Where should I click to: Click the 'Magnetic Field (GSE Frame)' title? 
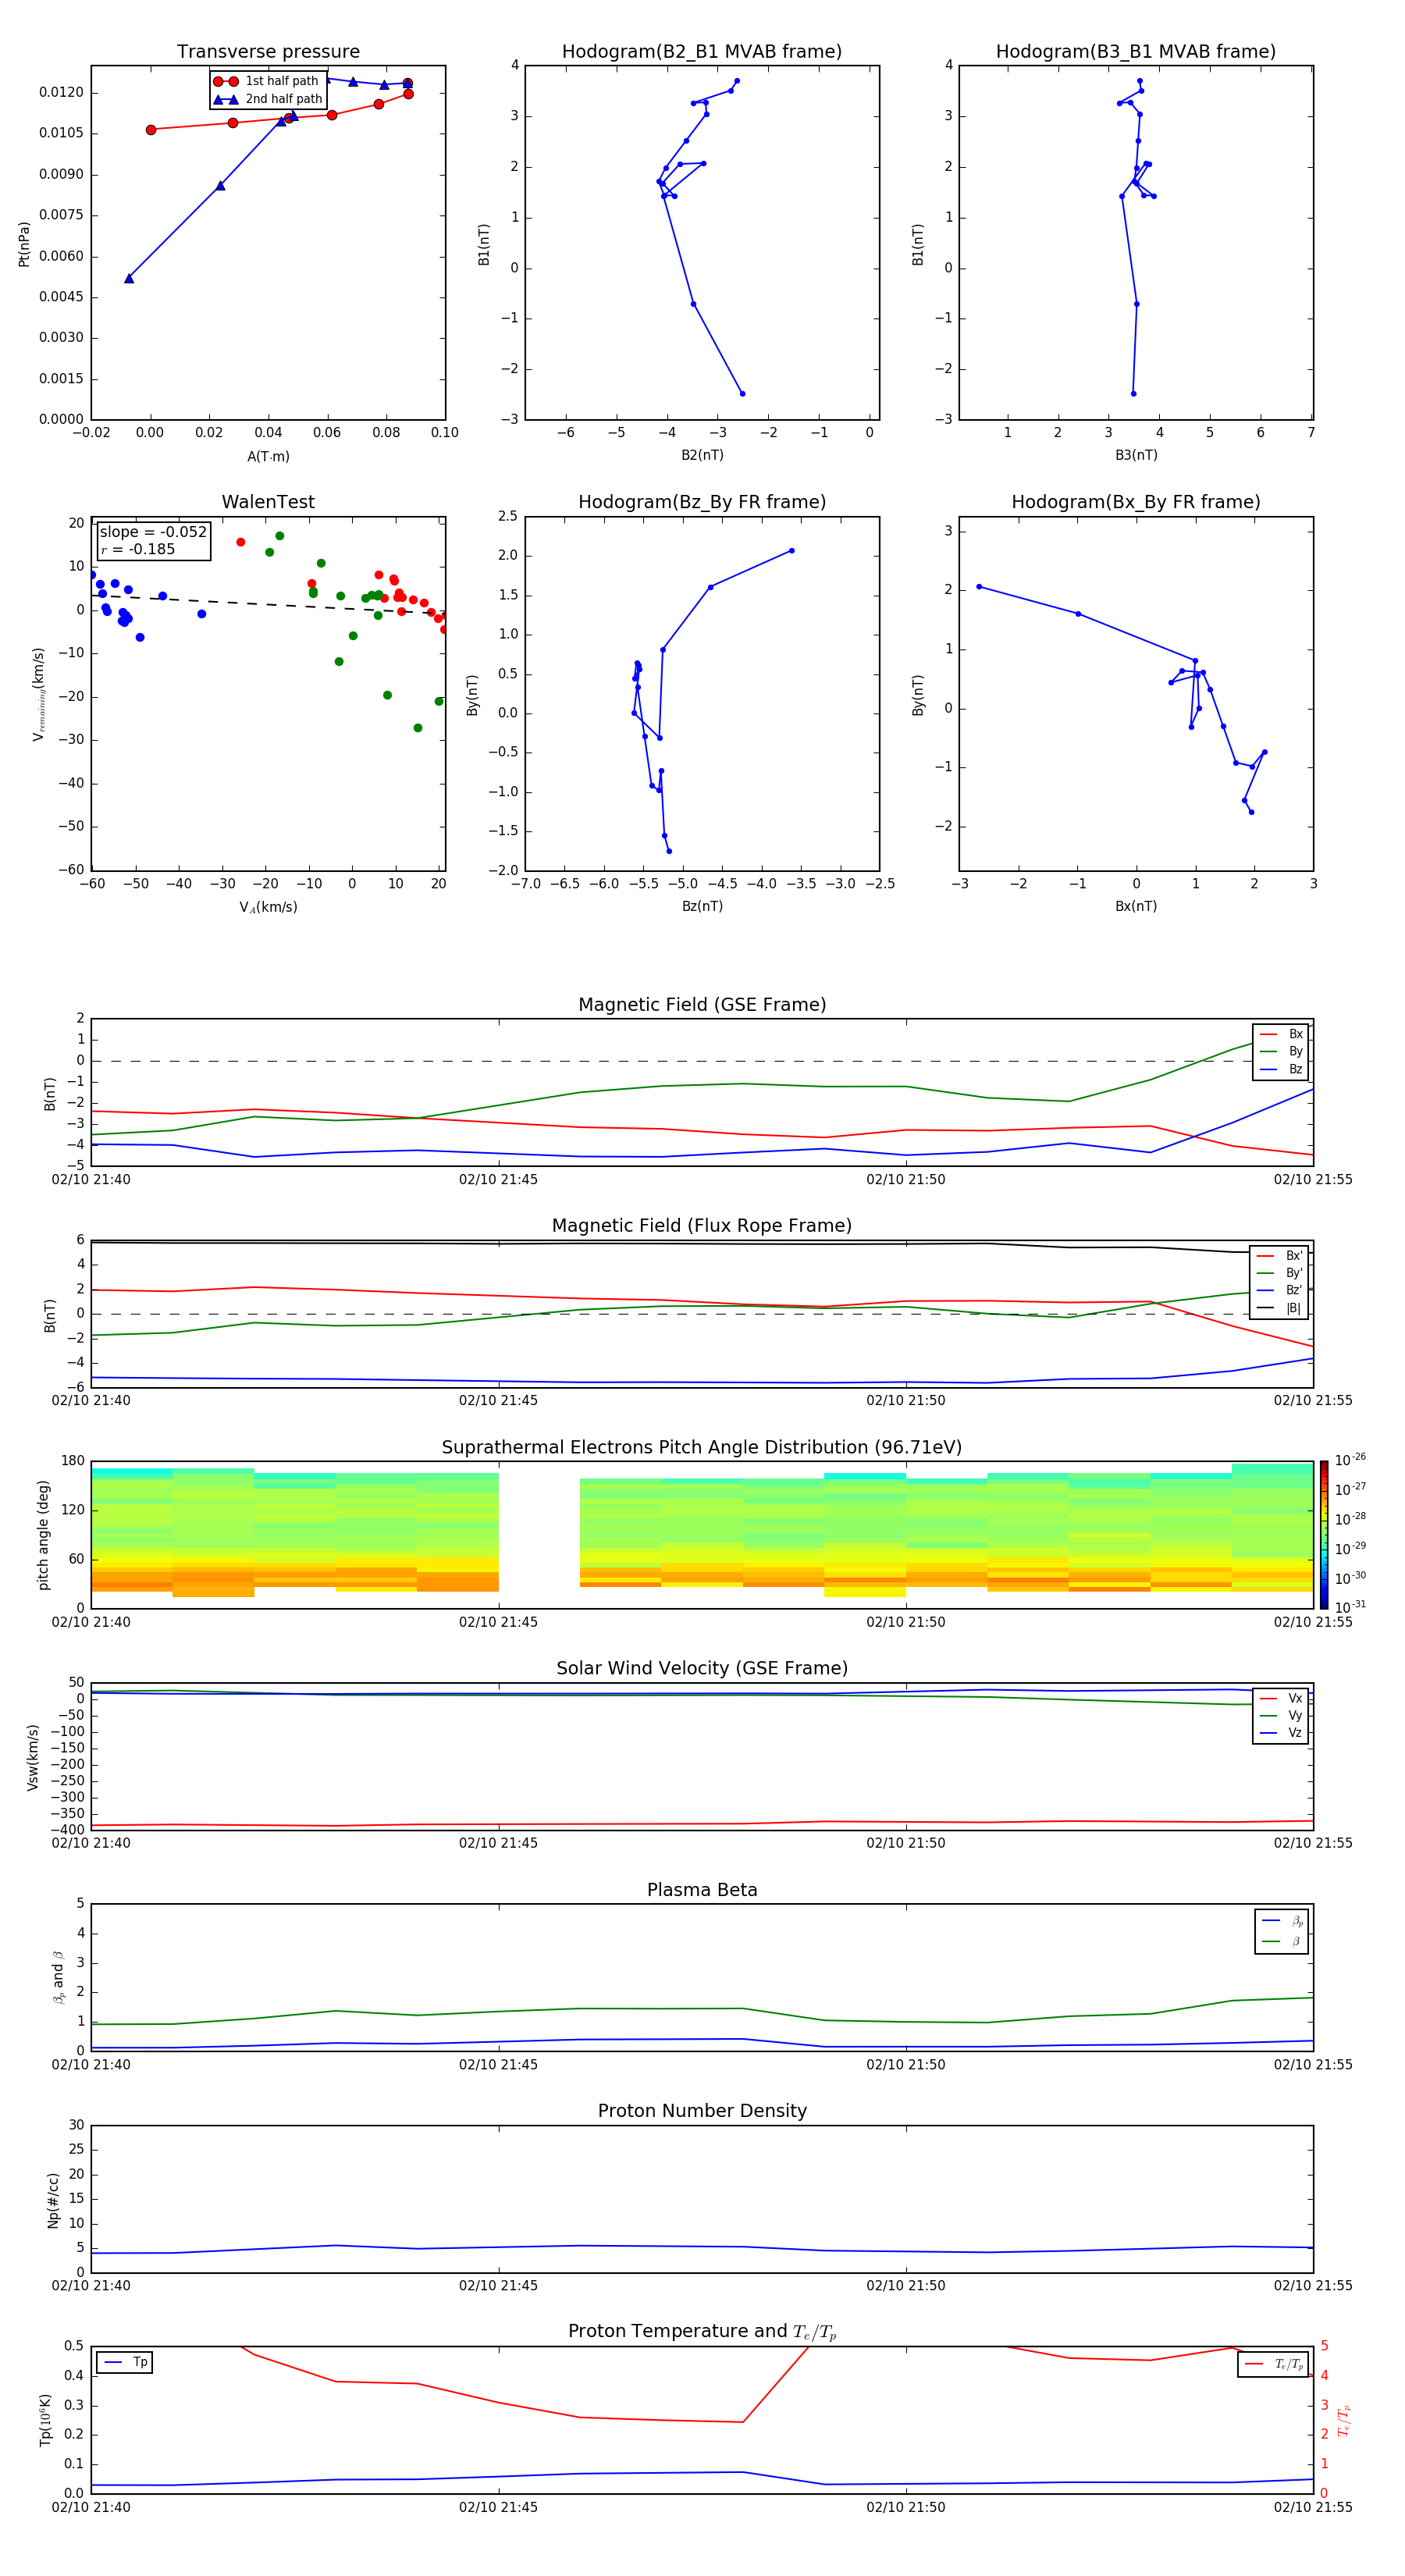[x=702, y=1005]
